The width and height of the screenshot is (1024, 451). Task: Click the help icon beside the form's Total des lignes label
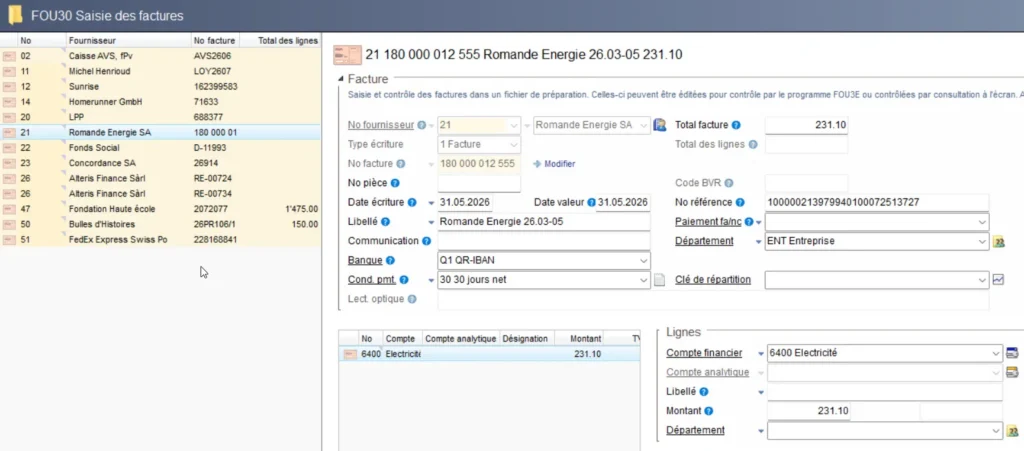[x=753, y=145]
